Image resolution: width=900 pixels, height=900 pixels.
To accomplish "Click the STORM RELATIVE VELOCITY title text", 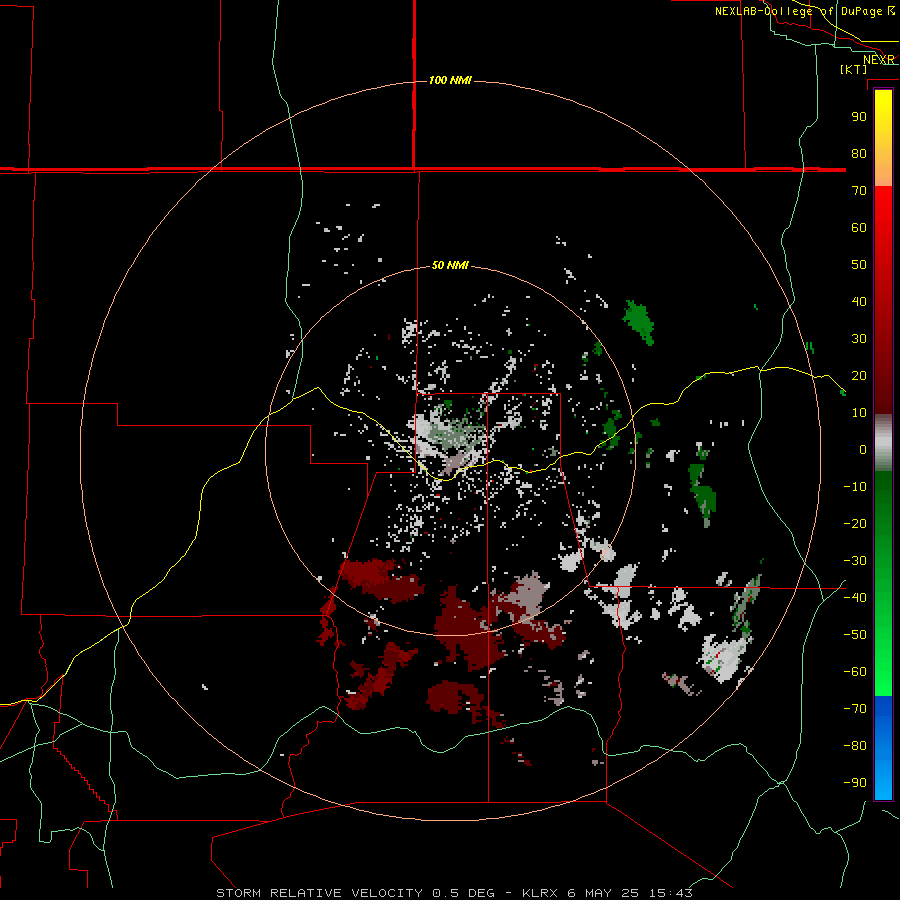I will click(320, 893).
